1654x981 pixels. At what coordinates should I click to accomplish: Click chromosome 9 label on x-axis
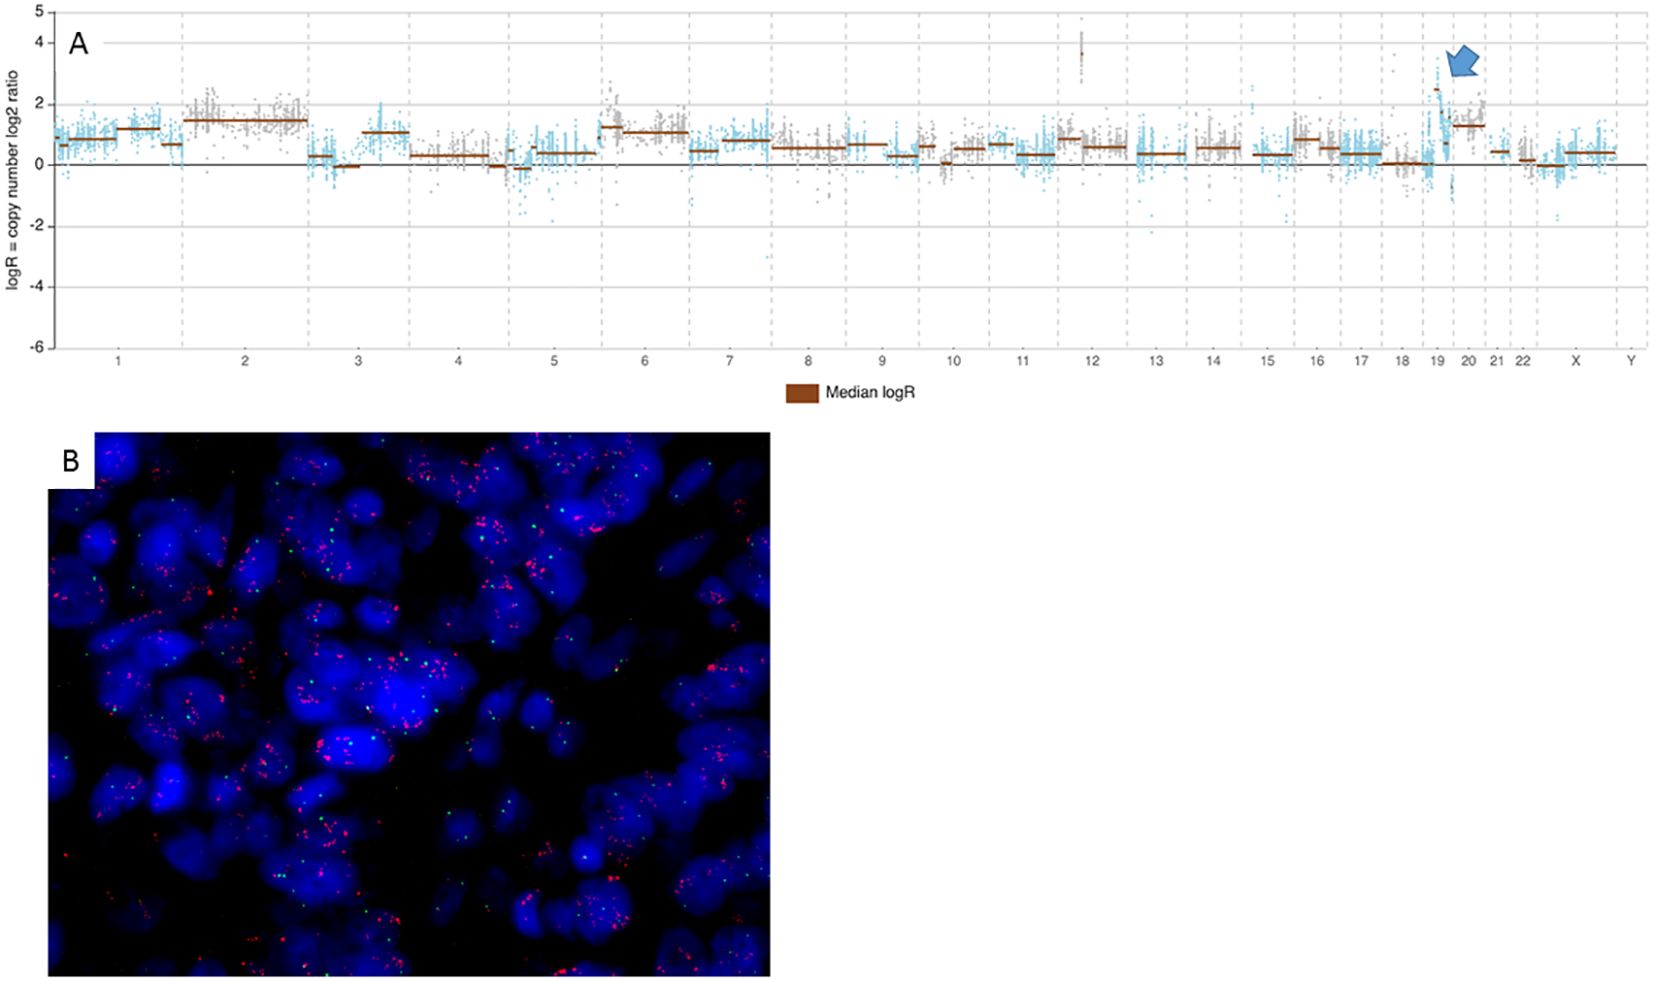(x=882, y=361)
